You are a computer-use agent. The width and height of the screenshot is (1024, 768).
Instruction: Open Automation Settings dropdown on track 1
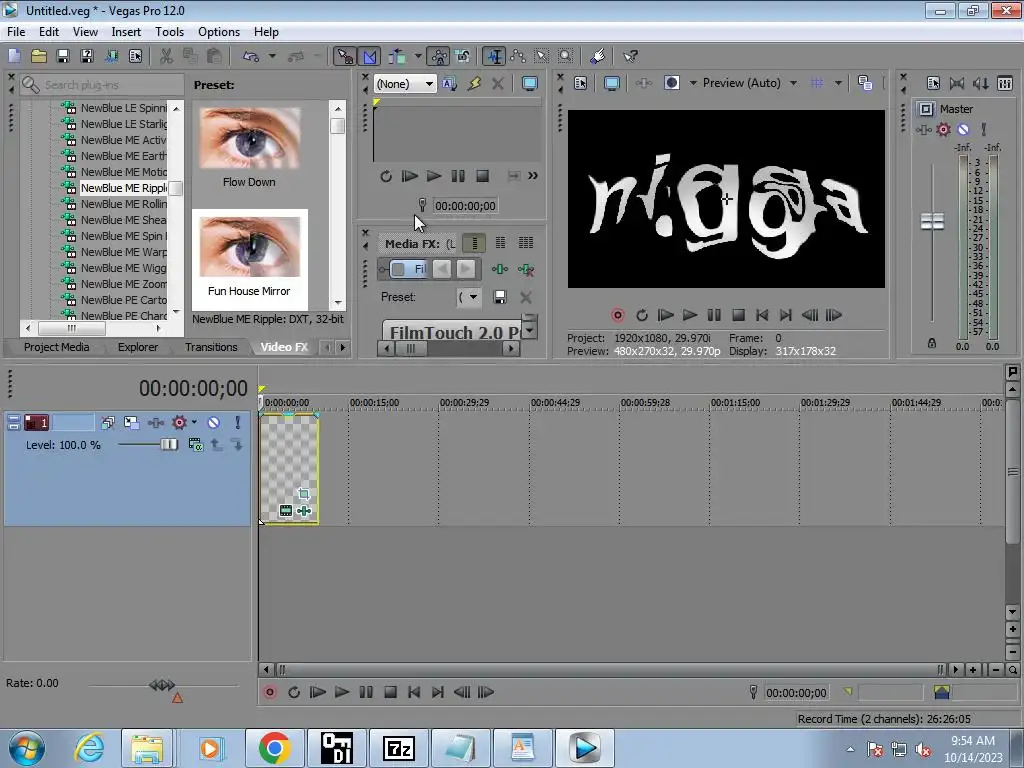[x=194, y=423]
